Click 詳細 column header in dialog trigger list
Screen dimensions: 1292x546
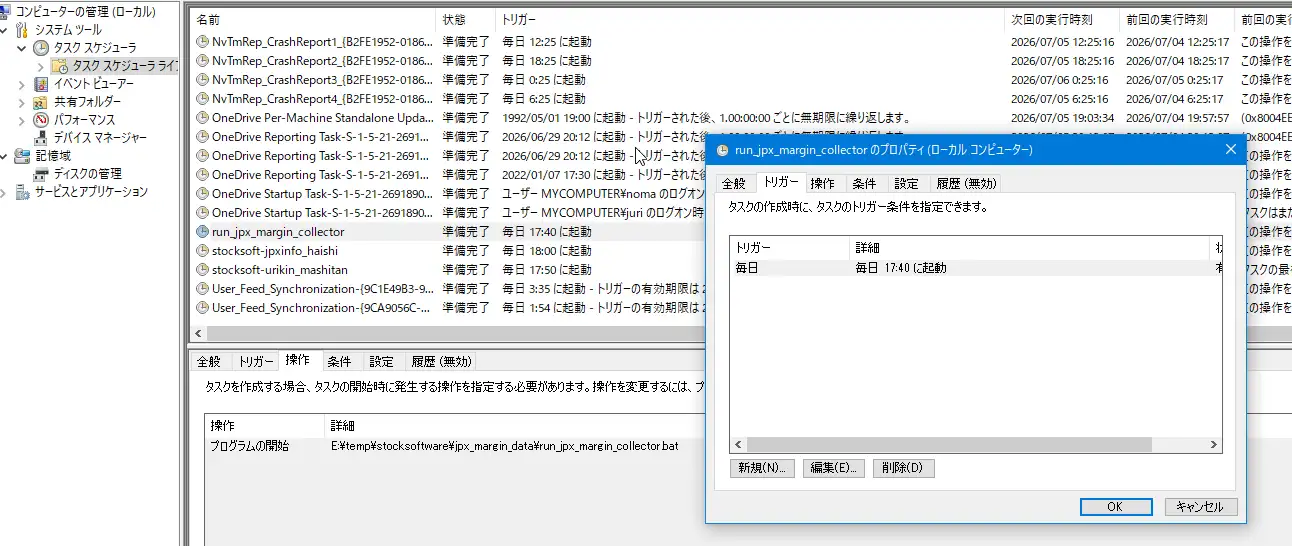pyautogui.click(x=1029, y=247)
